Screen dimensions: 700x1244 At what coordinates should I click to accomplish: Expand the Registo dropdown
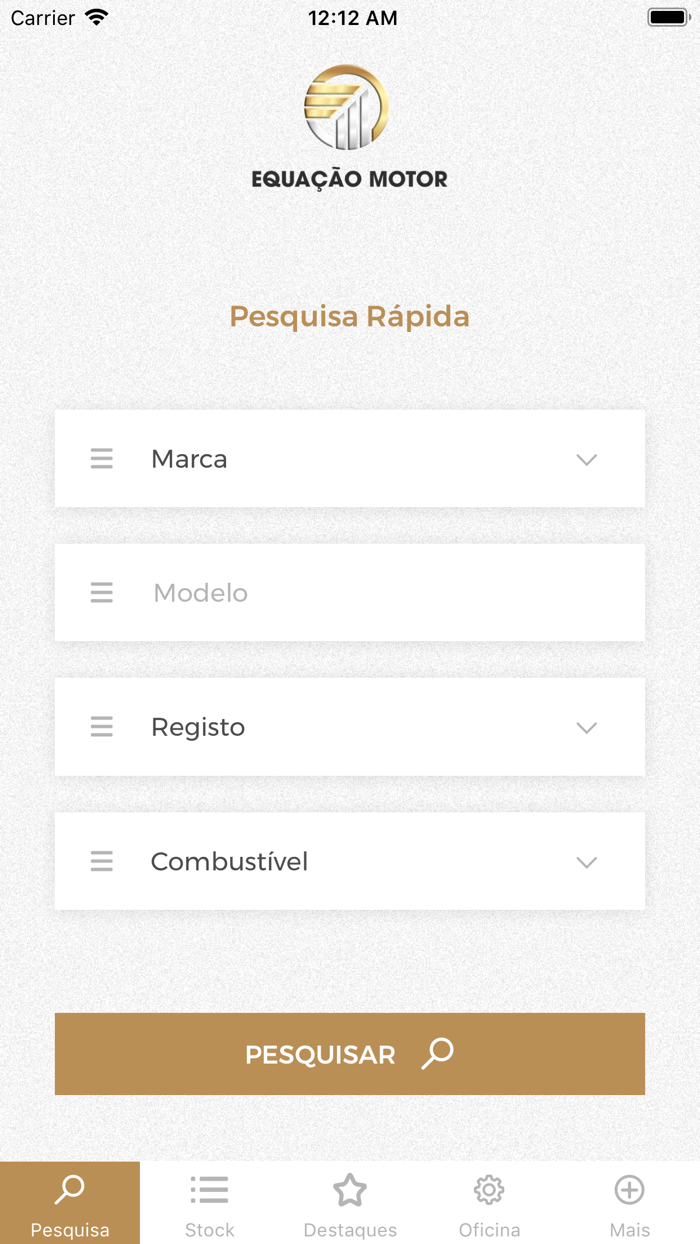pos(586,728)
